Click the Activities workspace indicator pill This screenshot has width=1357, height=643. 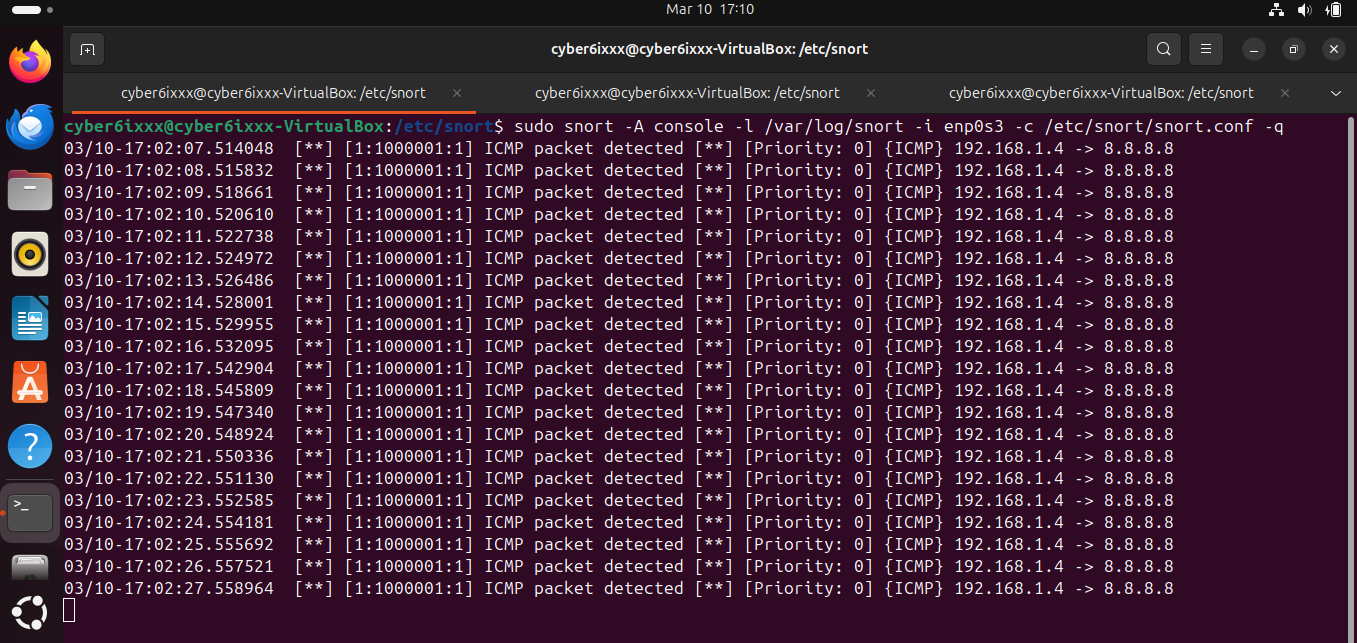(28, 10)
